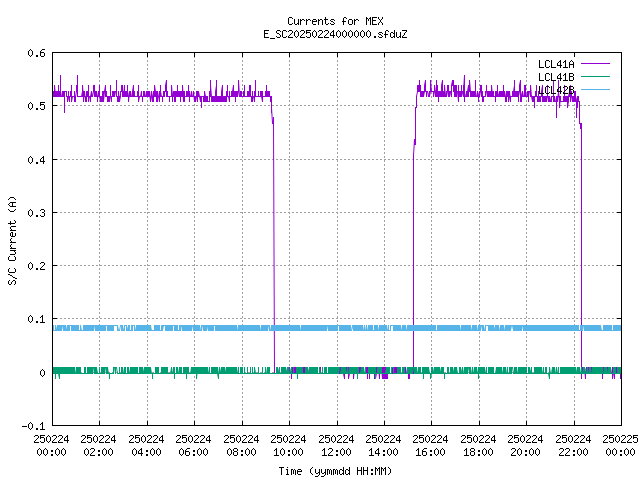Click the -0.1 y-axis tick label

pyautogui.click(x=33, y=426)
